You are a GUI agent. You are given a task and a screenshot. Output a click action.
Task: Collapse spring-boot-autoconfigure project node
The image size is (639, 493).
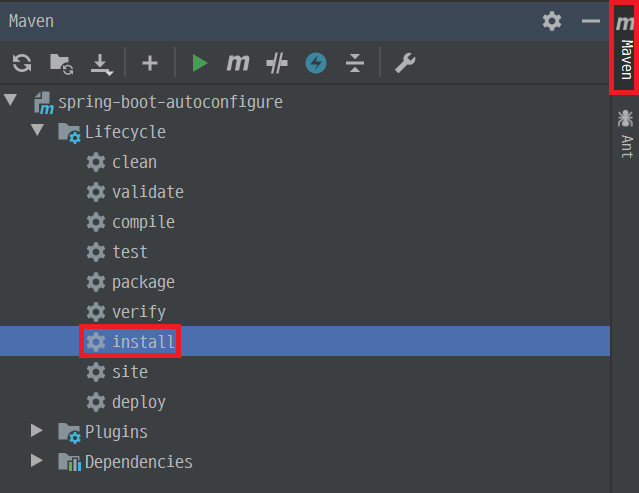pos(11,100)
